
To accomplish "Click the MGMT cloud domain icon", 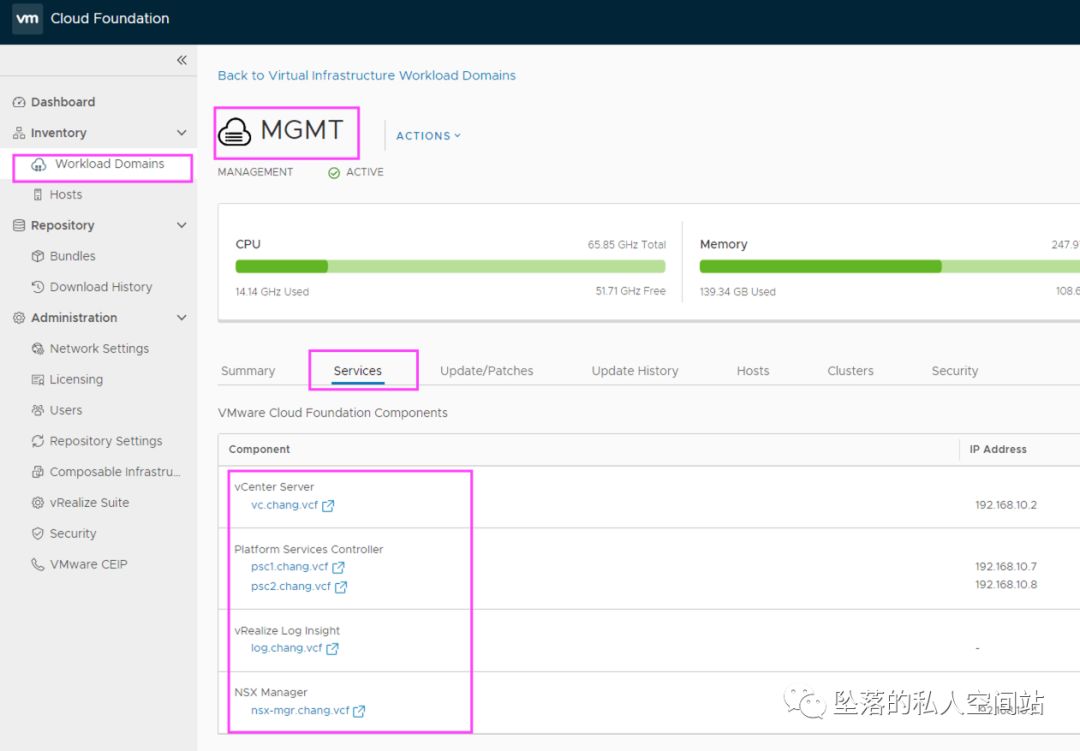I will point(235,131).
